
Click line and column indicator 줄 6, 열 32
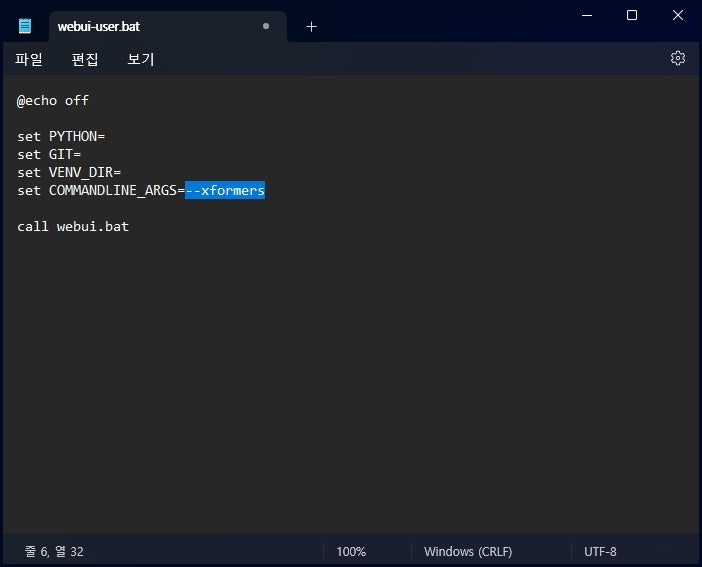(54, 551)
